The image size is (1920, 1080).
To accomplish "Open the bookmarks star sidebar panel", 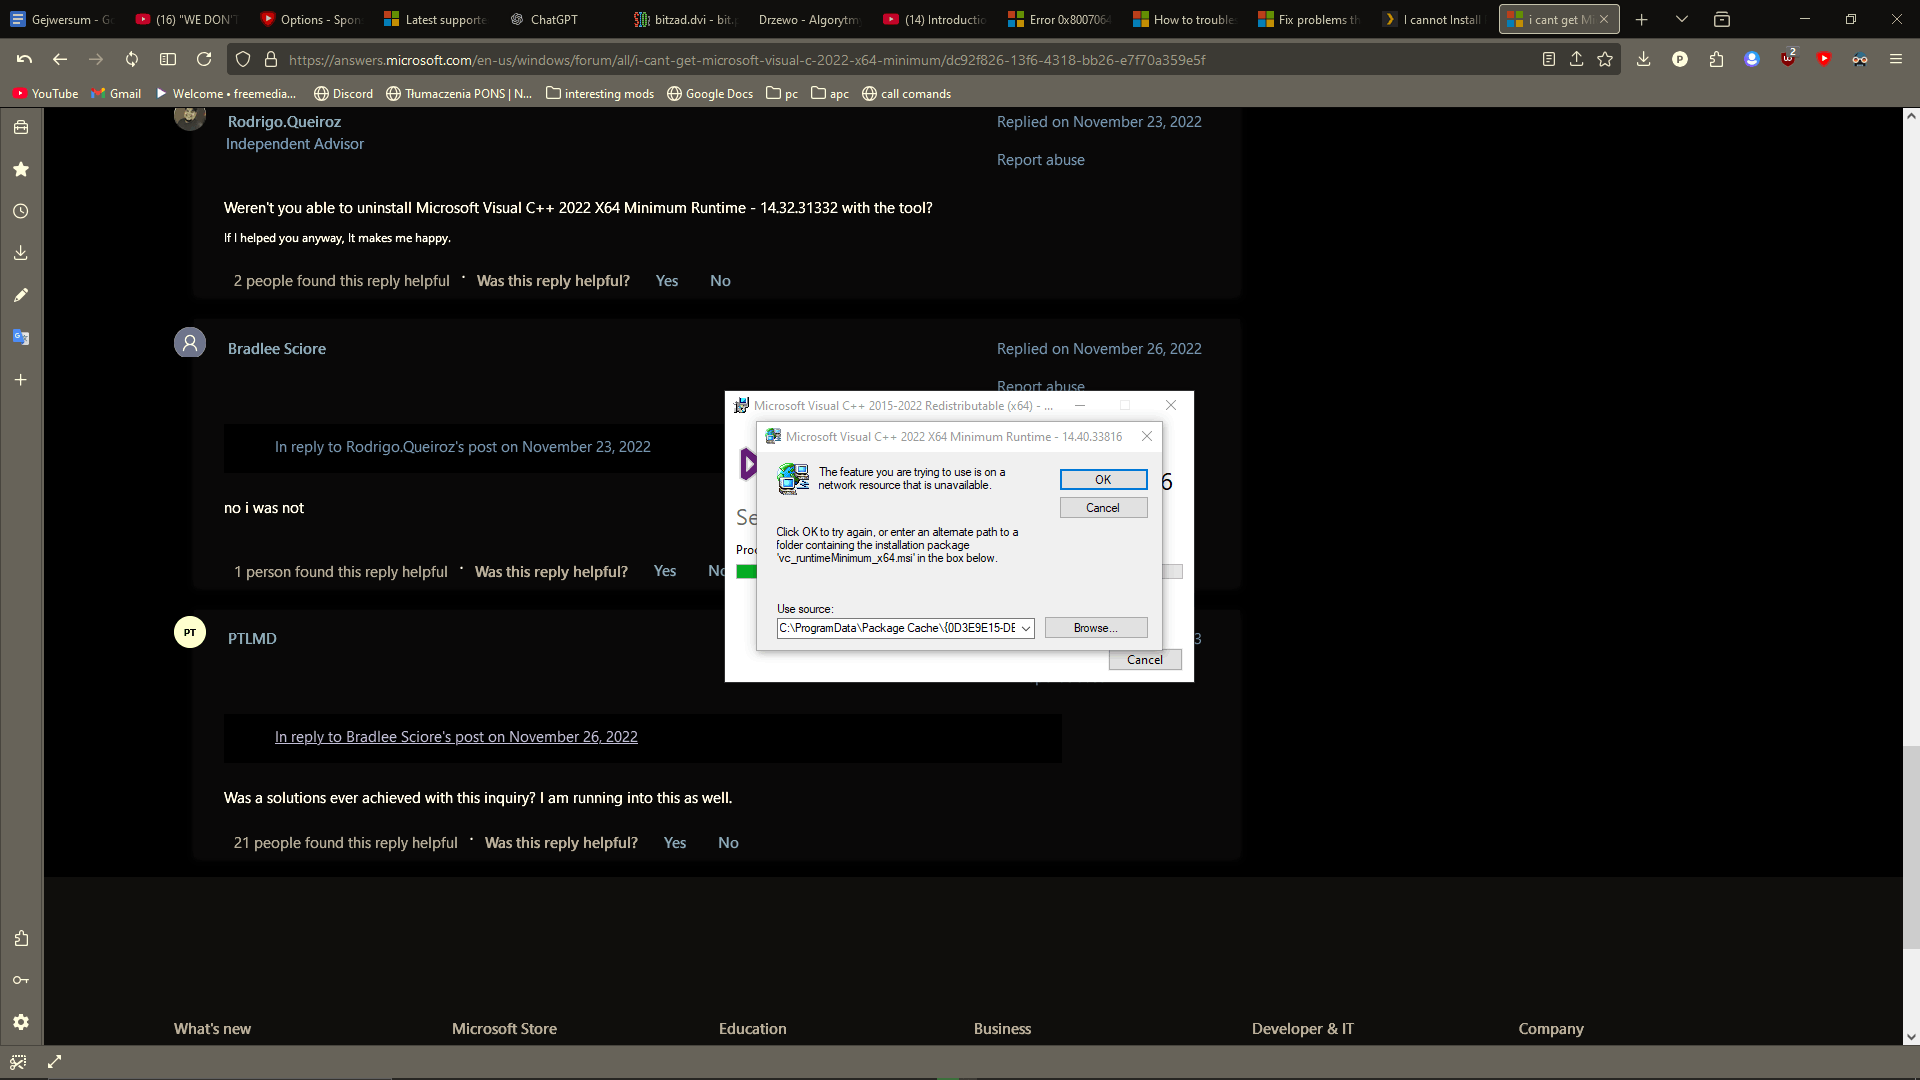I will click(x=20, y=170).
